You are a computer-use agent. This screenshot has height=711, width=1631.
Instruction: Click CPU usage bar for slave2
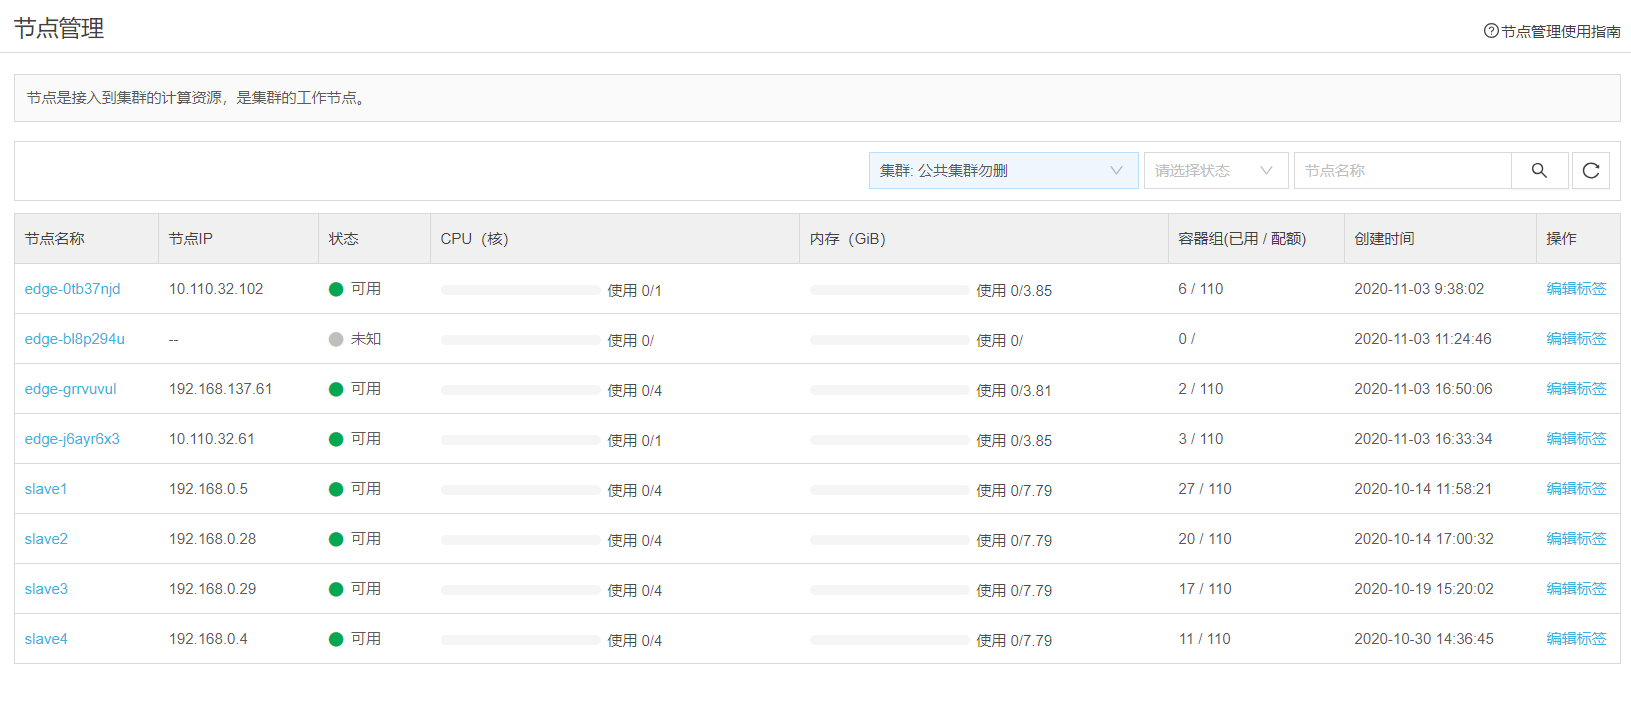tap(520, 540)
